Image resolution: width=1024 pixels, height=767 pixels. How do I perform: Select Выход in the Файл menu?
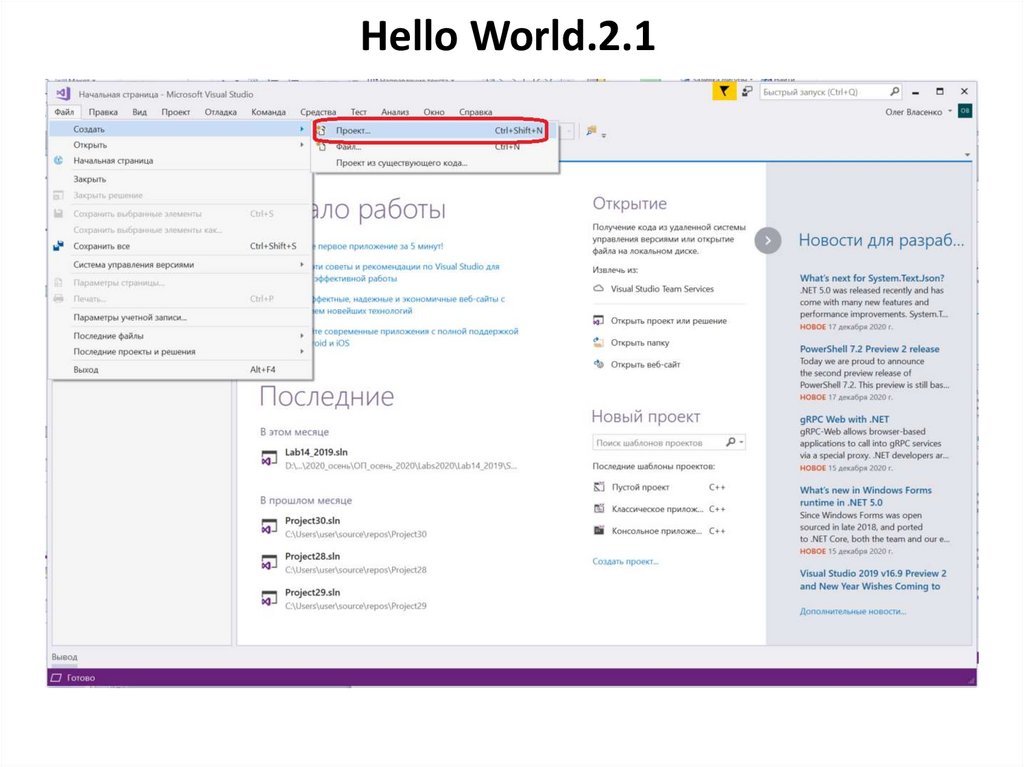pyautogui.click(x=181, y=369)
